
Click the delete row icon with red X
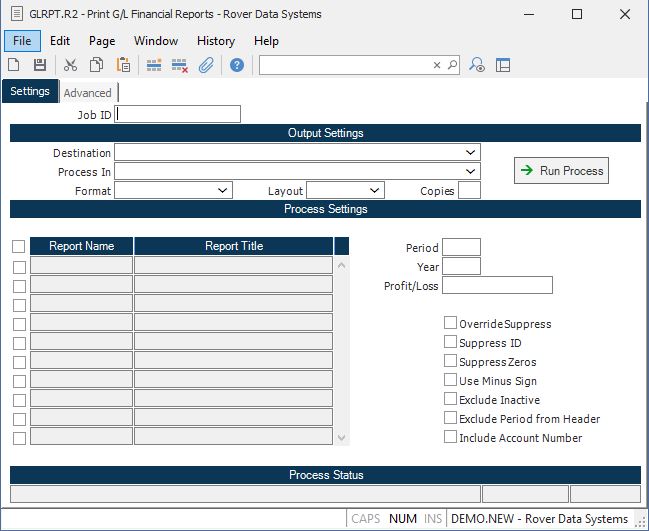tap(180, 65)
